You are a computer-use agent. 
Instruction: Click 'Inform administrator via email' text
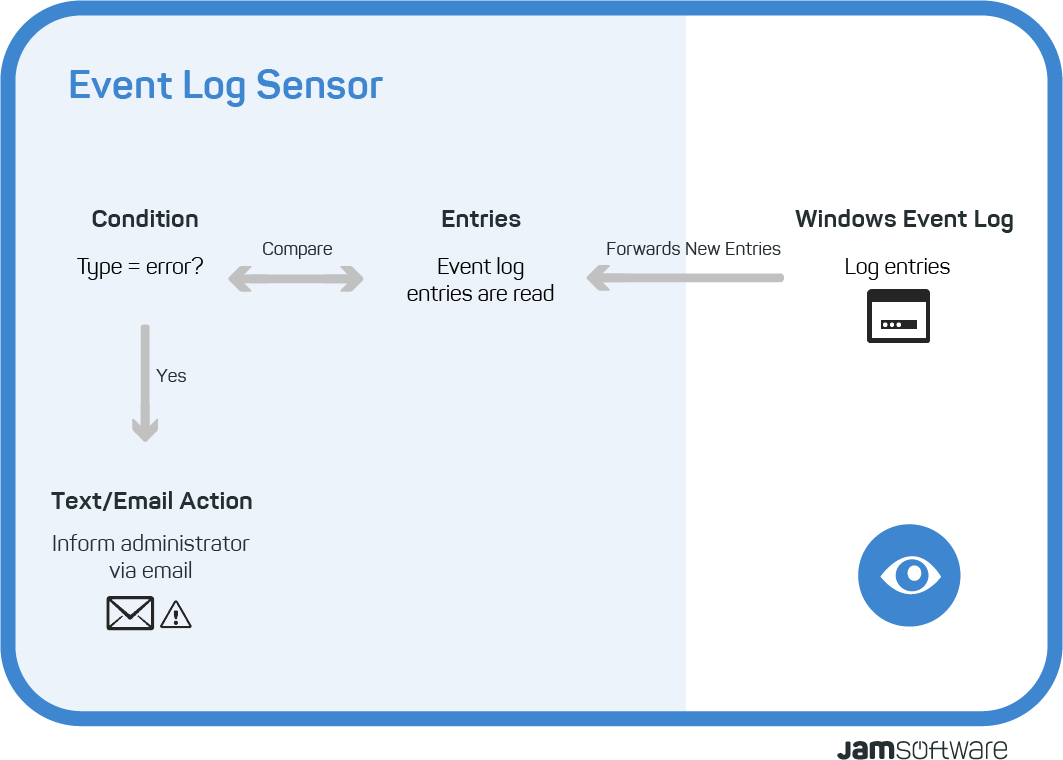coord(151,557)
